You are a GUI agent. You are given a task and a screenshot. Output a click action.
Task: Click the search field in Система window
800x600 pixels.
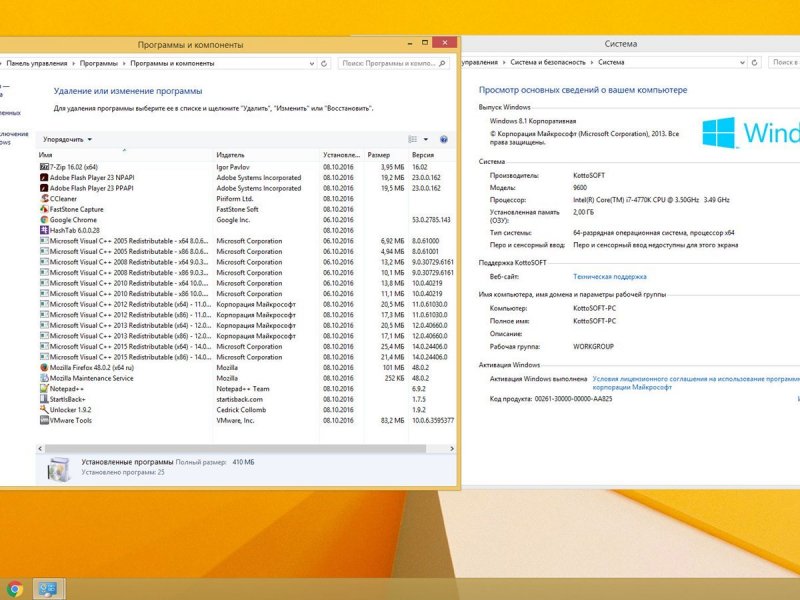[784, 62]
